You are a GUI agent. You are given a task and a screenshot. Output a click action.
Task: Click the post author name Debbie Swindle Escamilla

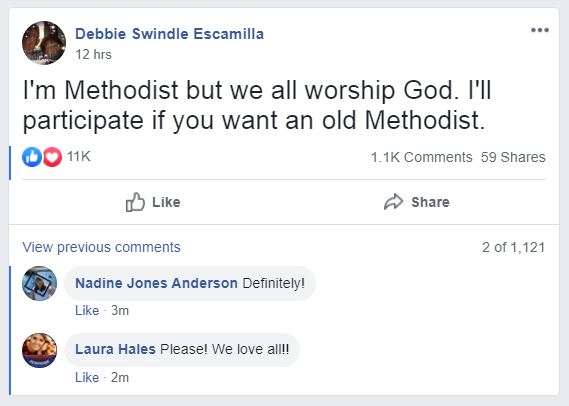[169, 34]
